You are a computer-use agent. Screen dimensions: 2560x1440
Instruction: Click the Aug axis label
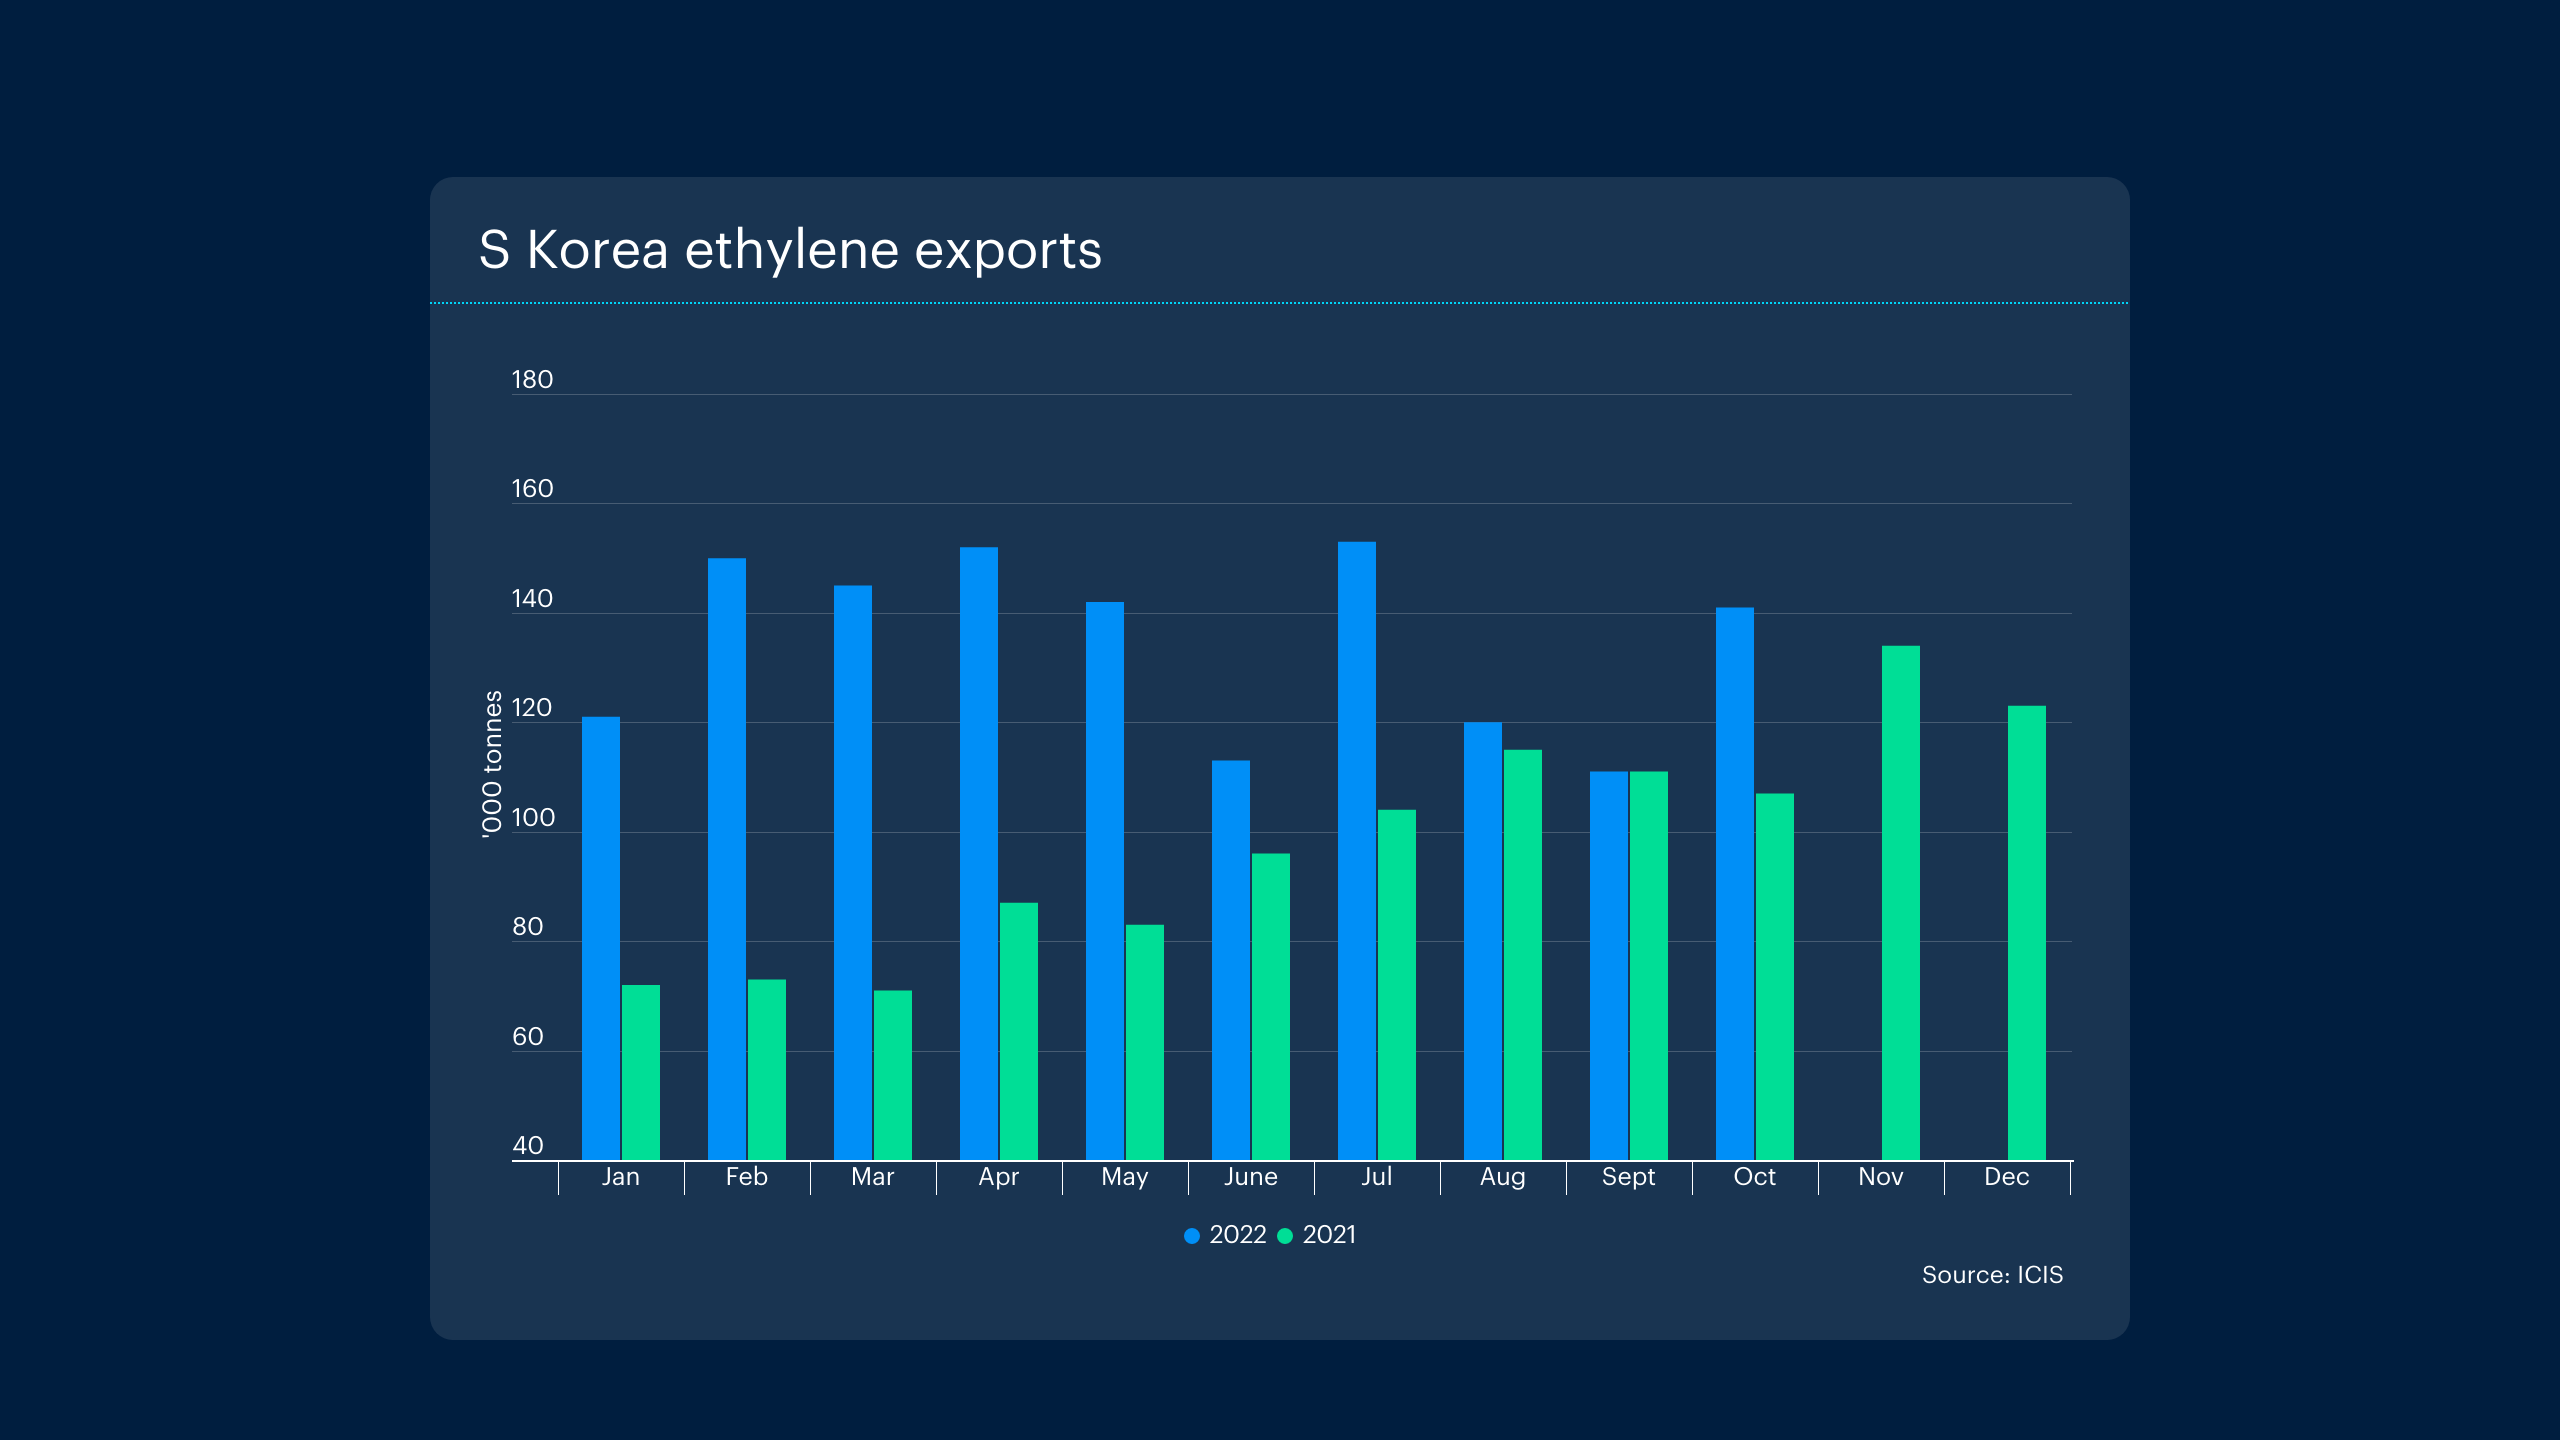[x=1502, y=1177]
